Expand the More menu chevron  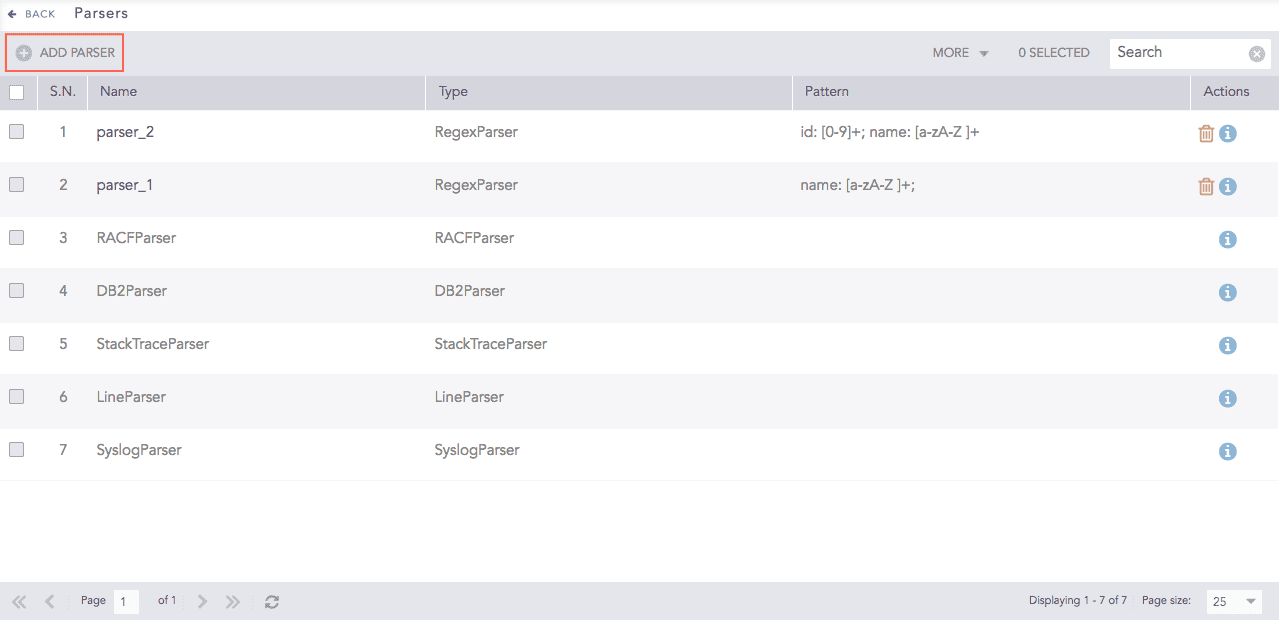click(983, 53)
